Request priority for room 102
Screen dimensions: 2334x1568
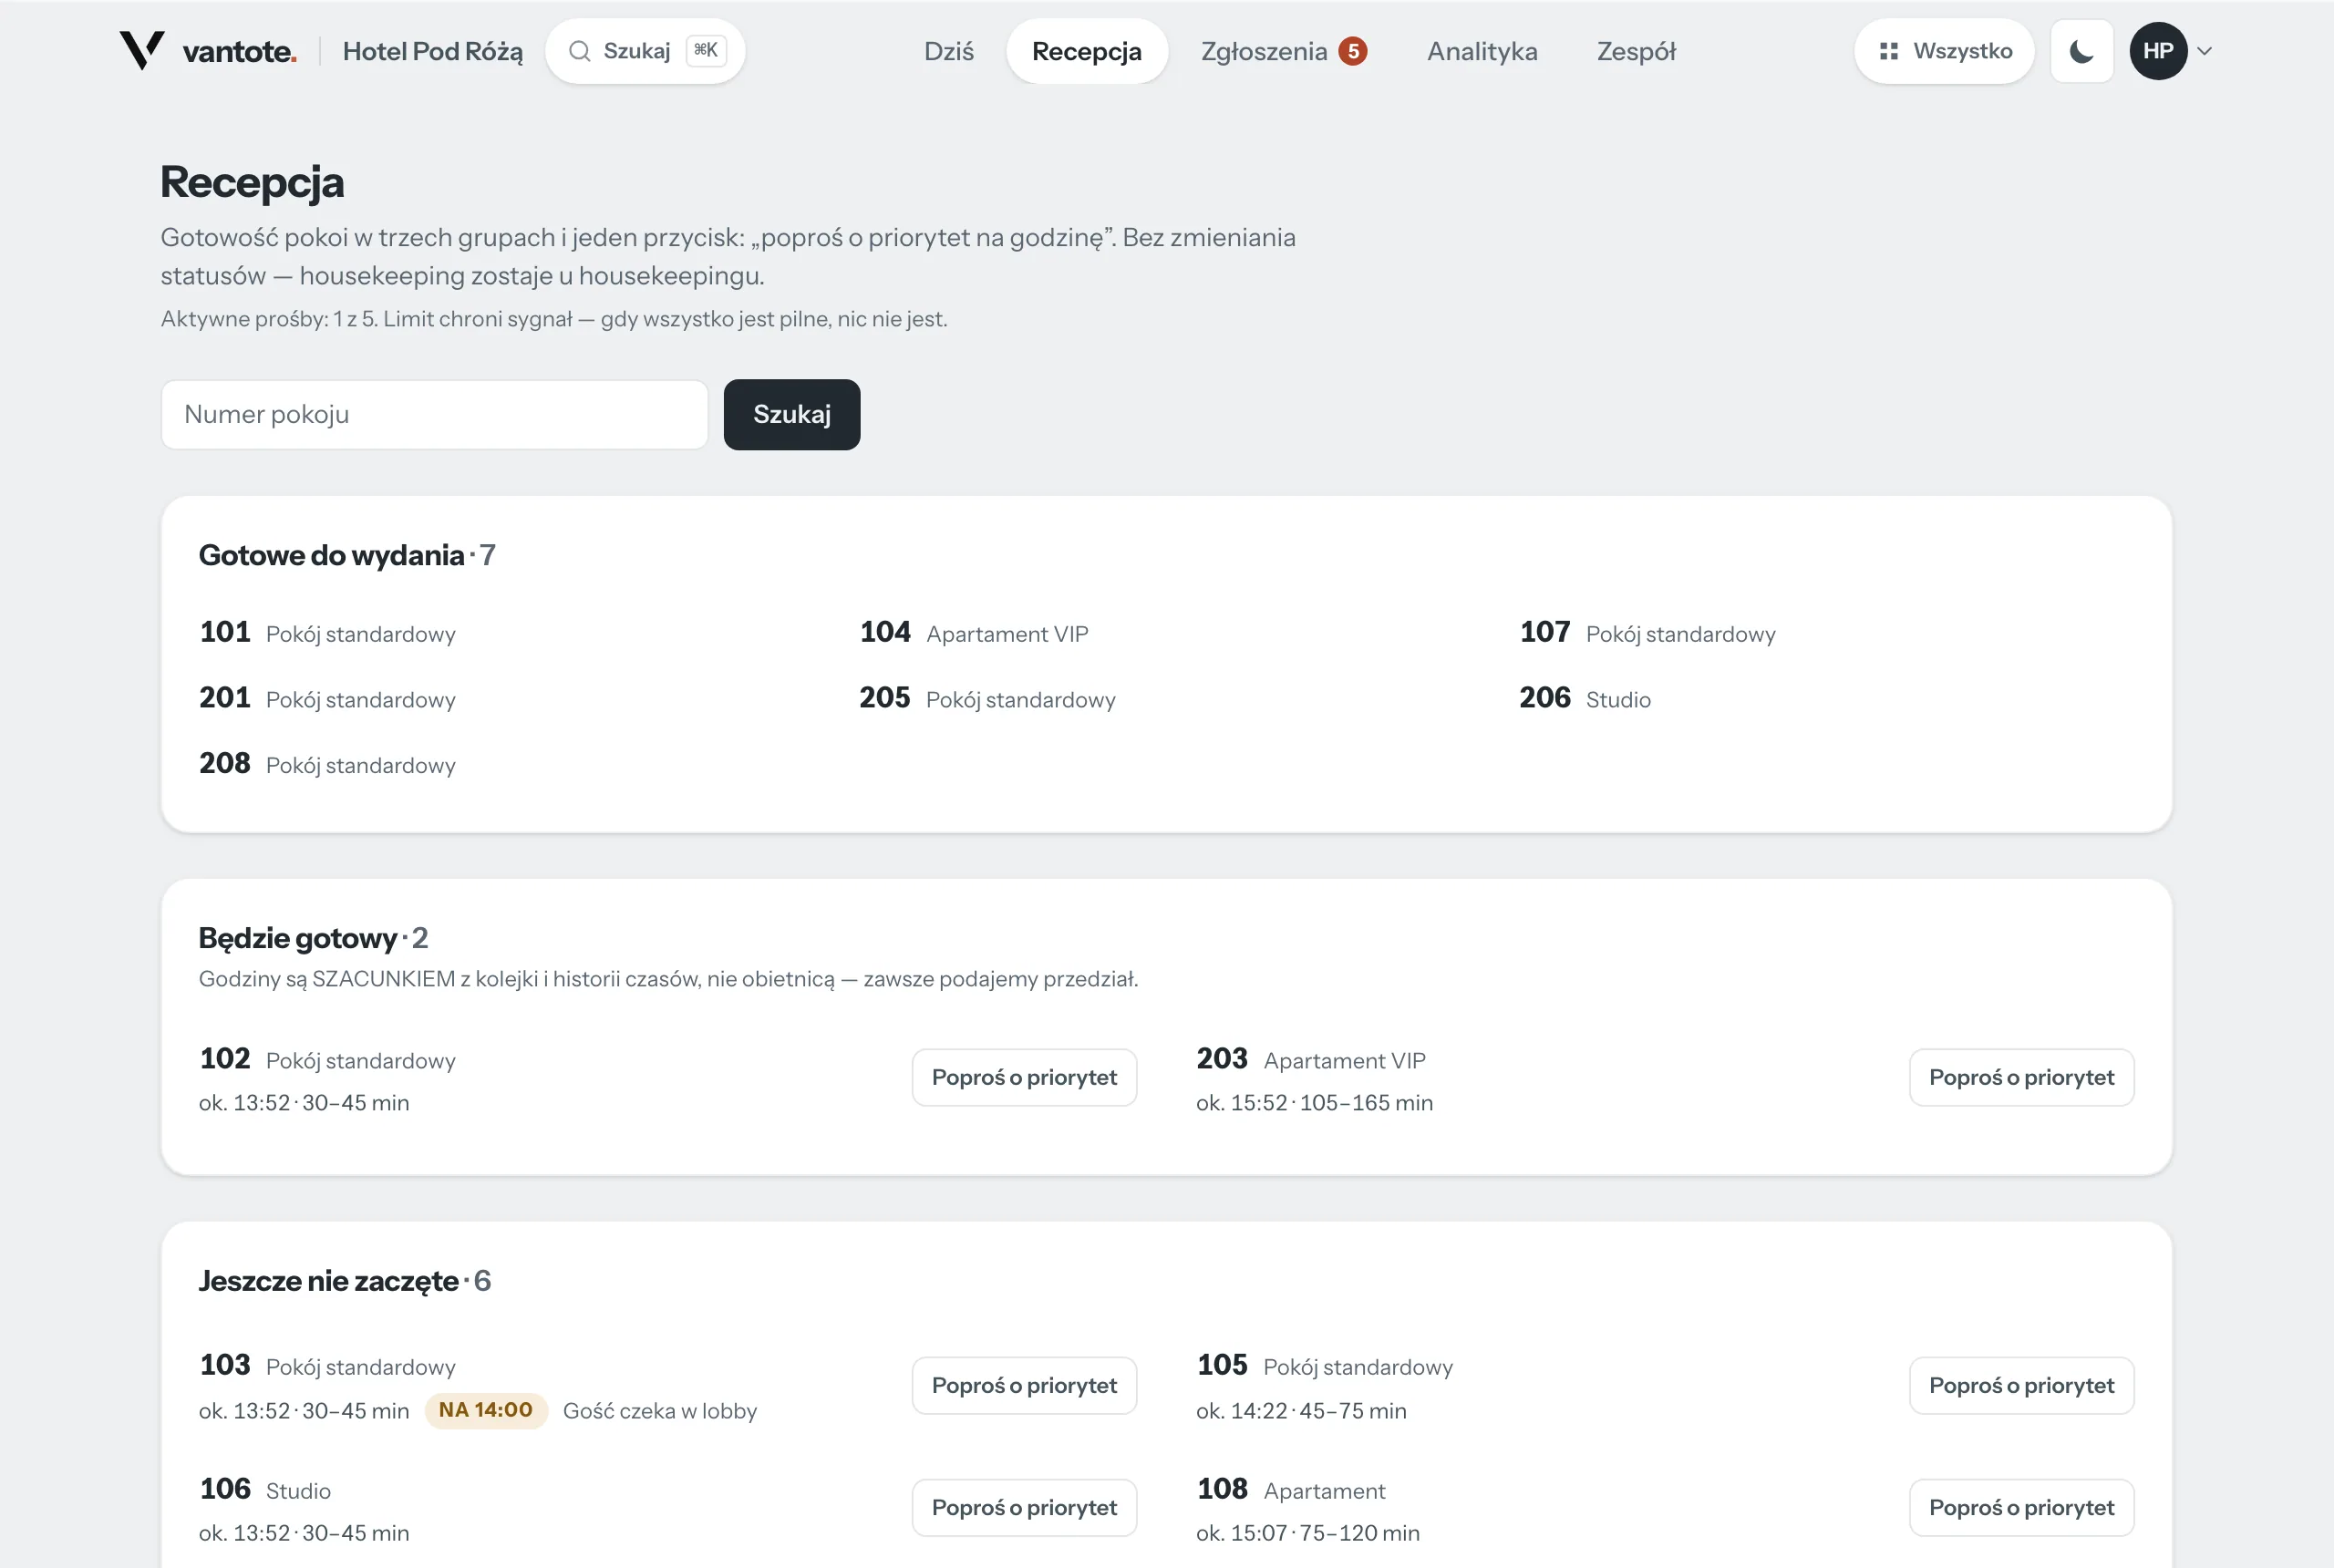[x=1024, y=1077]
